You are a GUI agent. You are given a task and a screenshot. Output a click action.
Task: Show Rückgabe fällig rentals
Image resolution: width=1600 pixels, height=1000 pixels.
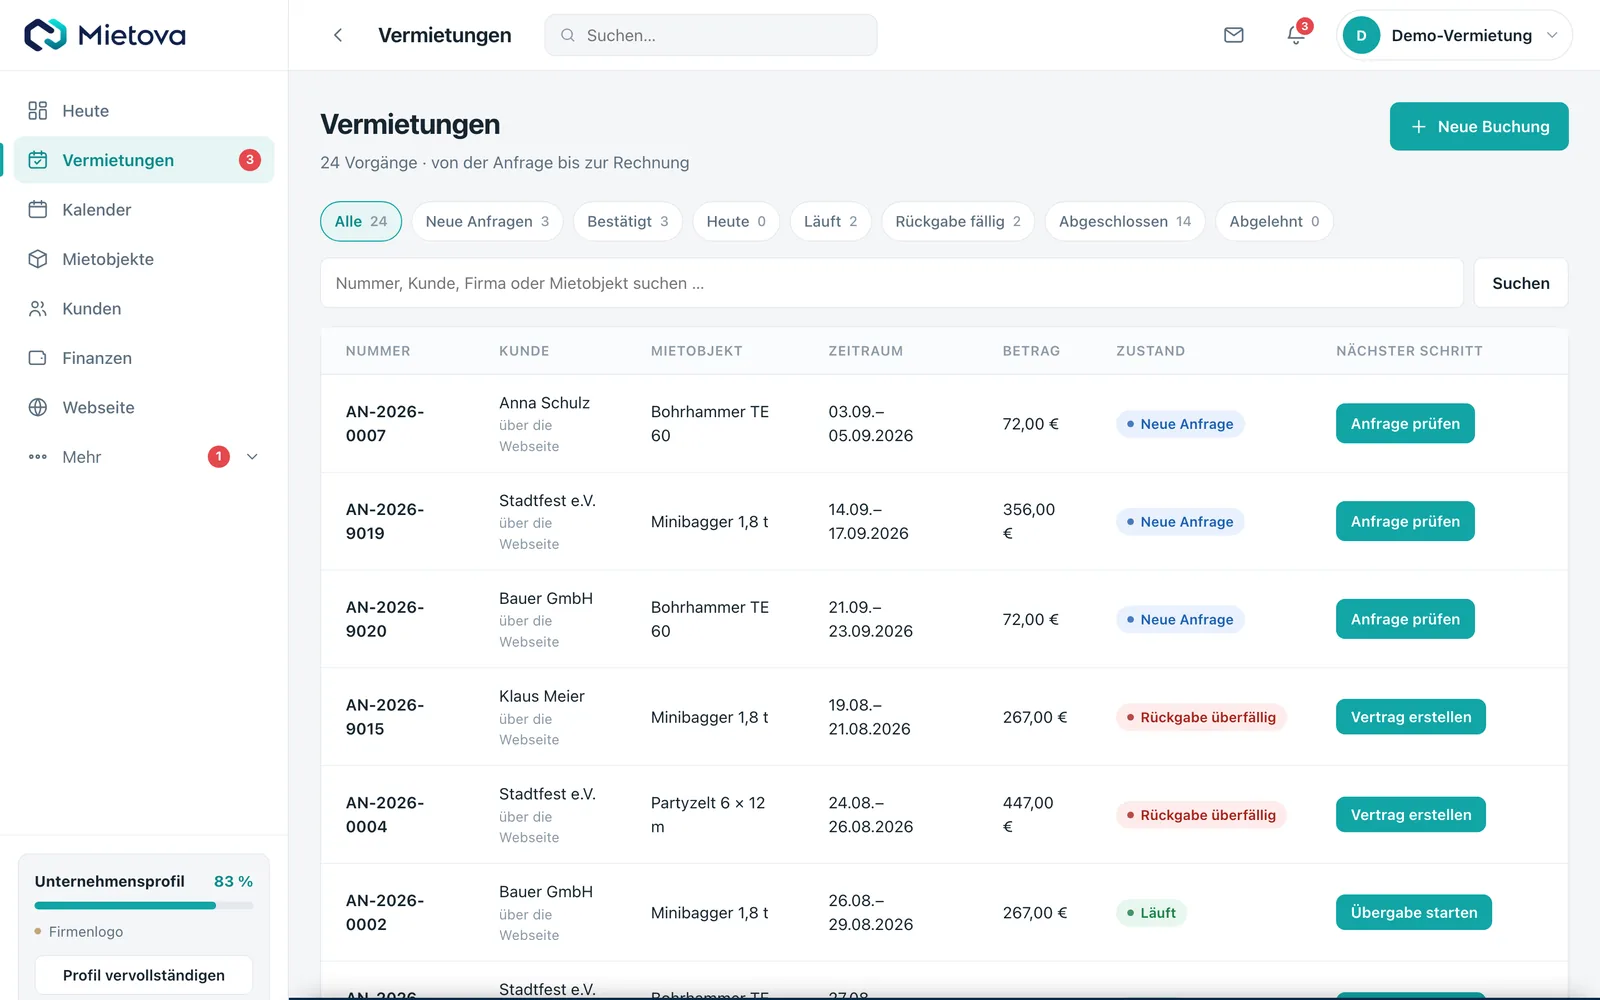(958, 222)
